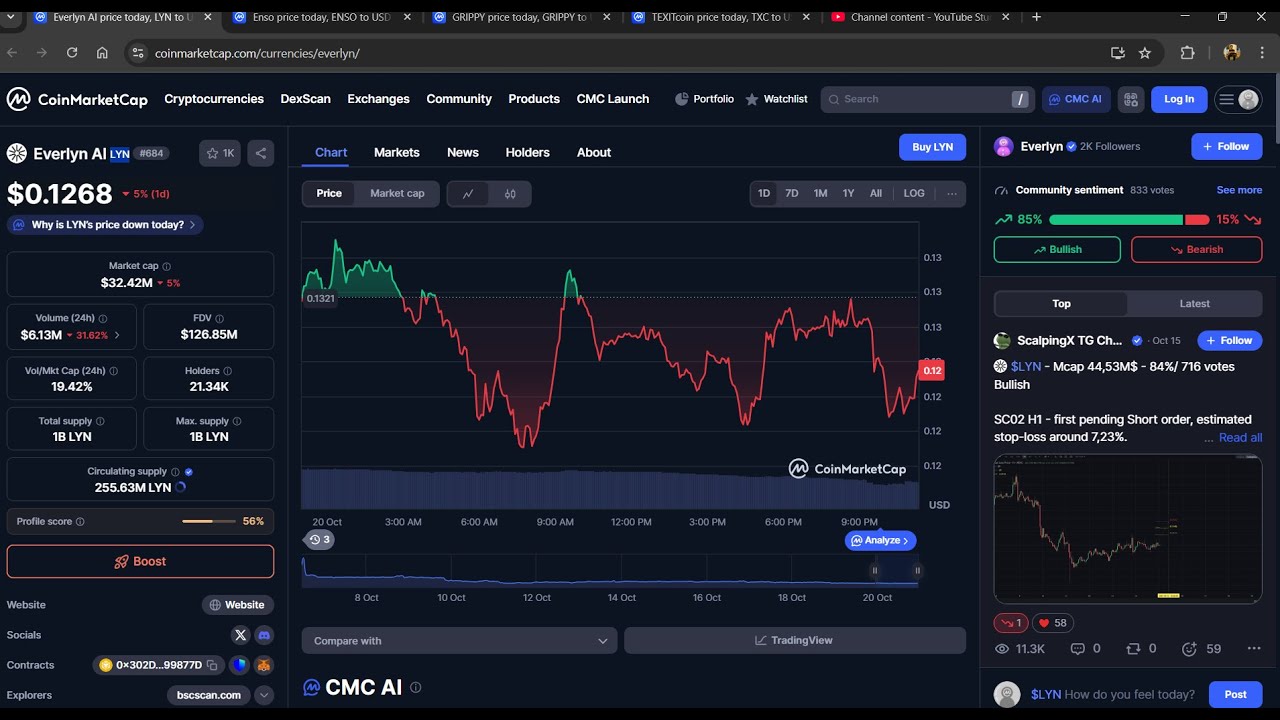
Task: Open ScalpingX post options ellipsis
Action: 1254,649
